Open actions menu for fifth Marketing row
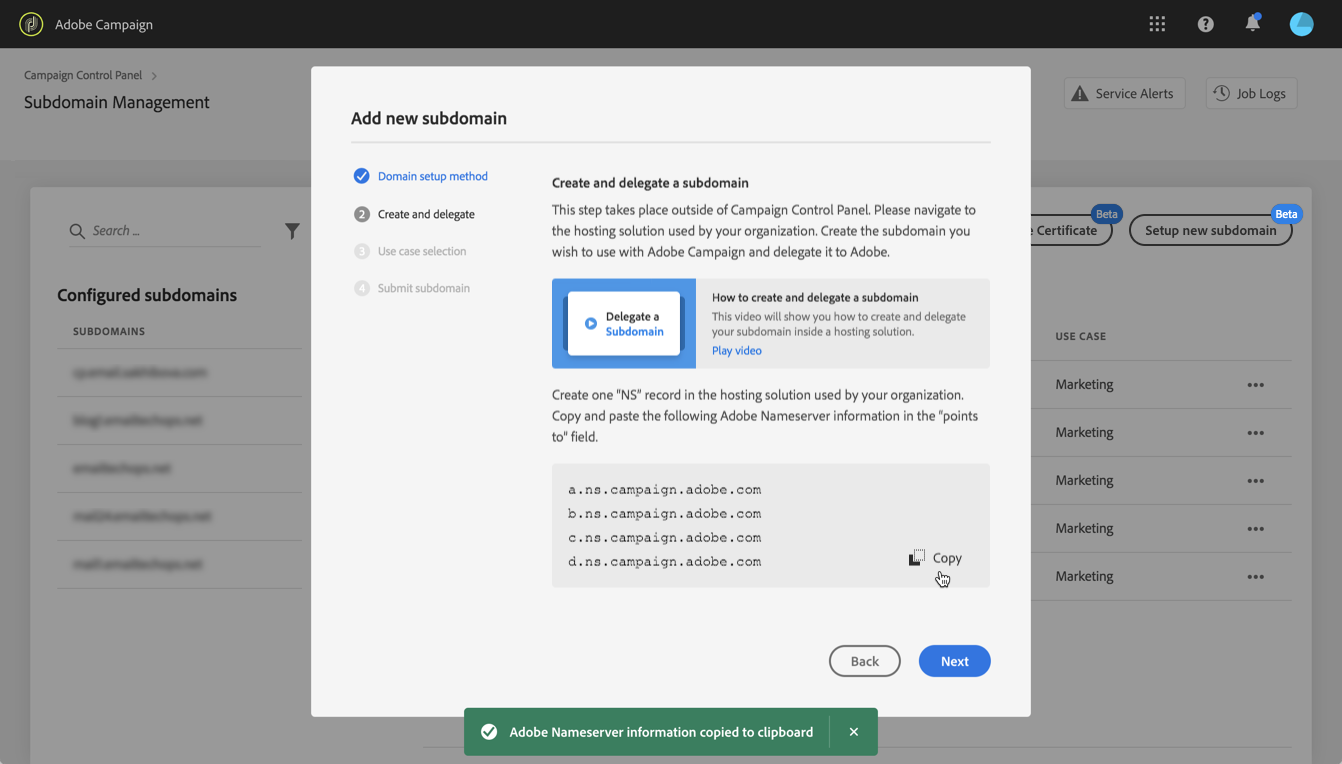The height and width of the screenshot is (764, 1342). coord(1255,577)
